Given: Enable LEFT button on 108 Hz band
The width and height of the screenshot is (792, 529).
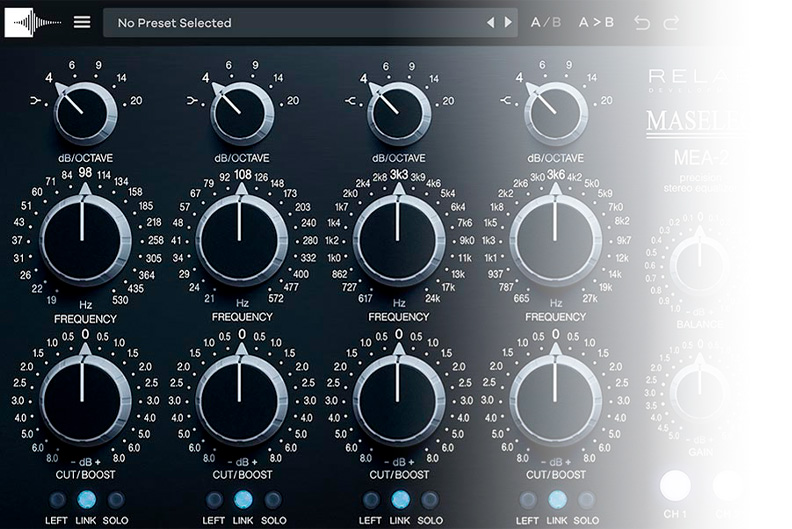Looking at the screenshot, I should (214, 500).
